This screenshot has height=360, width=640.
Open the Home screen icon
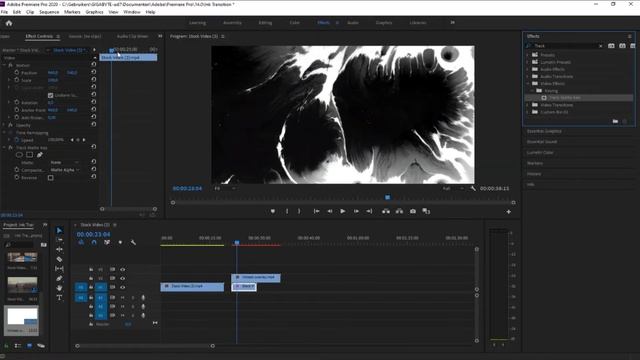click(9, 23)
